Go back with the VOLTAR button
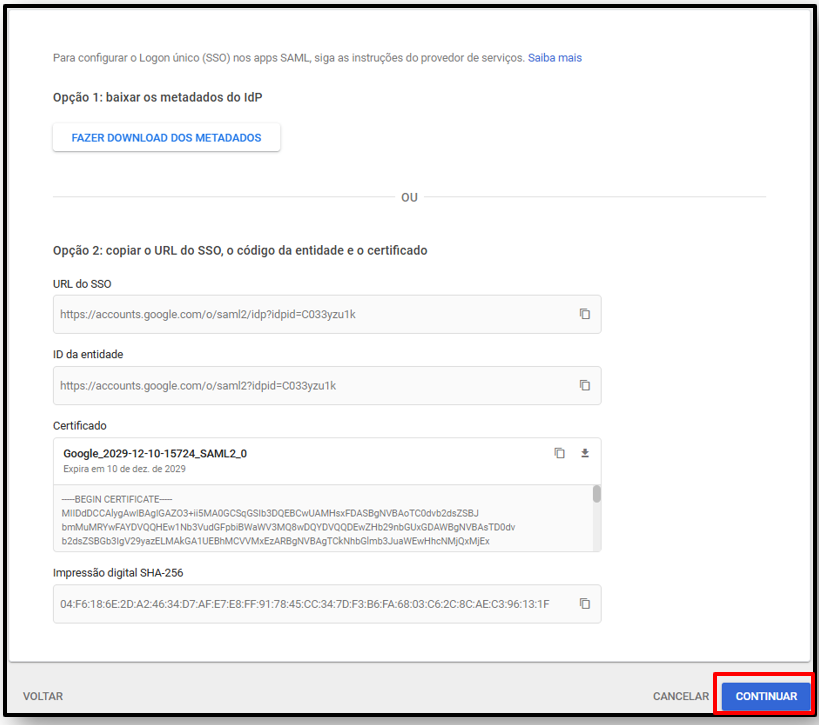Image resolution: width=819 pixels, height=725 pixels. 43,696
